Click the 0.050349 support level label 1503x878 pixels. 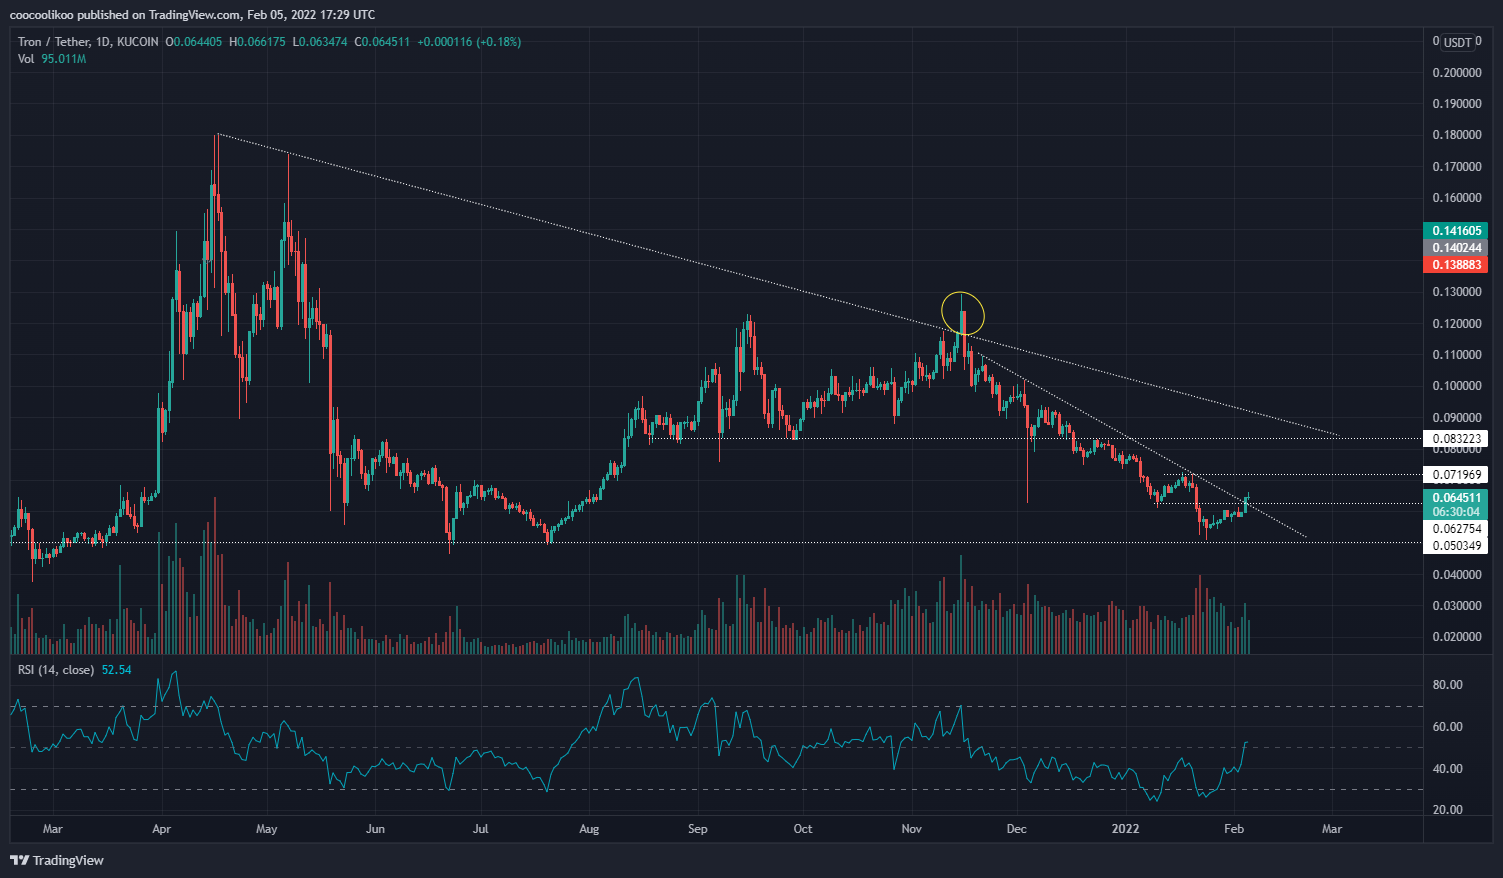(x=1456, y=545)
